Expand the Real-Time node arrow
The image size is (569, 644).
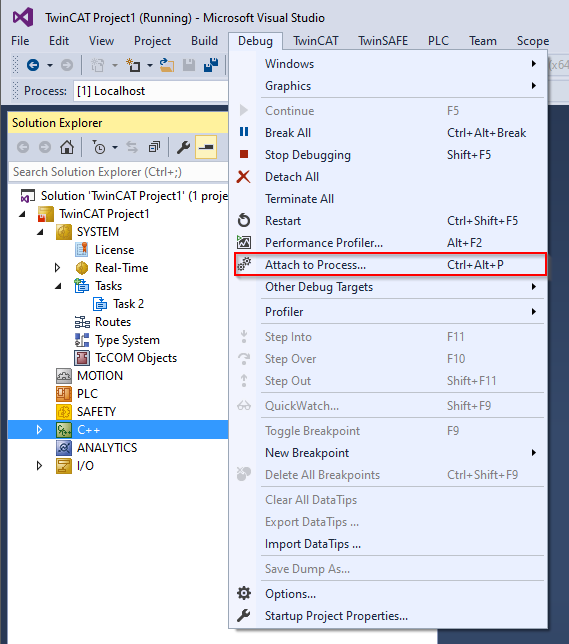[x=58, y=268]
